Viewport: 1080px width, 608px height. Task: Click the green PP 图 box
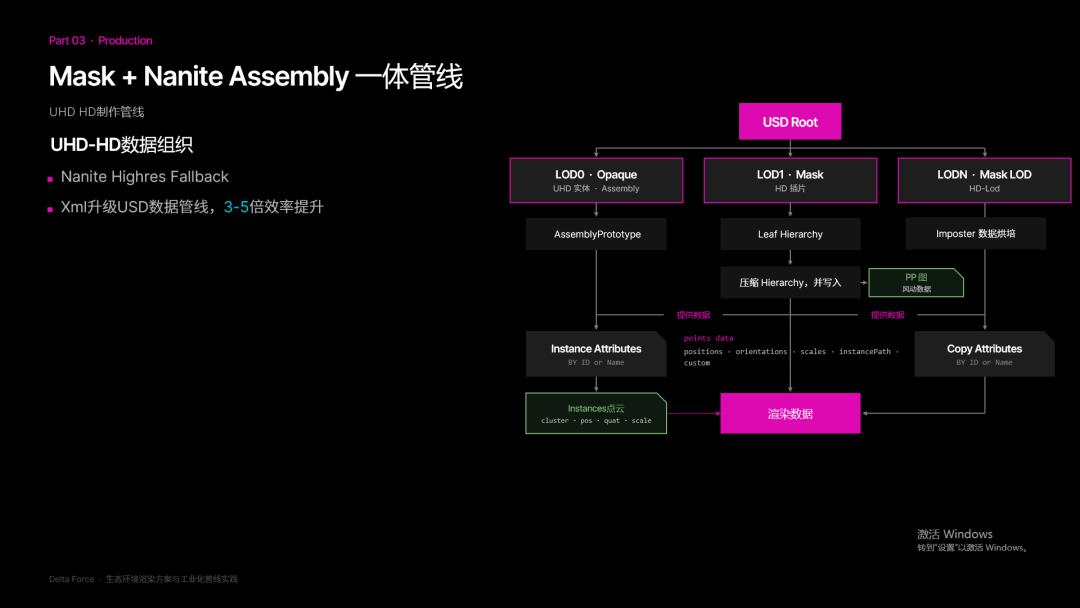[916, 282]
